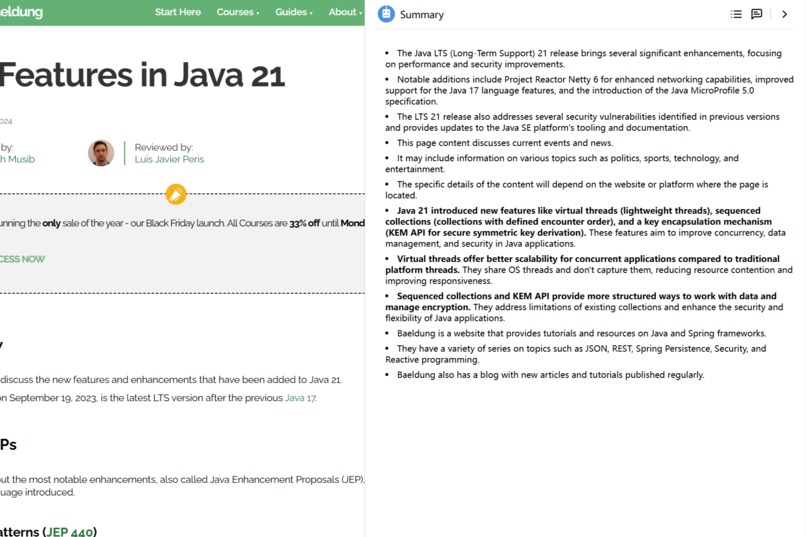Click the ACCESS NOW sale link

pos(22,259)
